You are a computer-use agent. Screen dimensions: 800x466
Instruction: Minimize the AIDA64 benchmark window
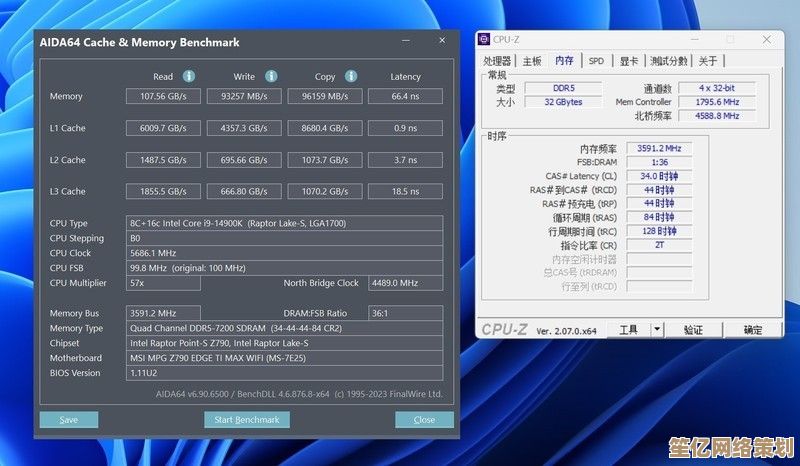point(406,42)
